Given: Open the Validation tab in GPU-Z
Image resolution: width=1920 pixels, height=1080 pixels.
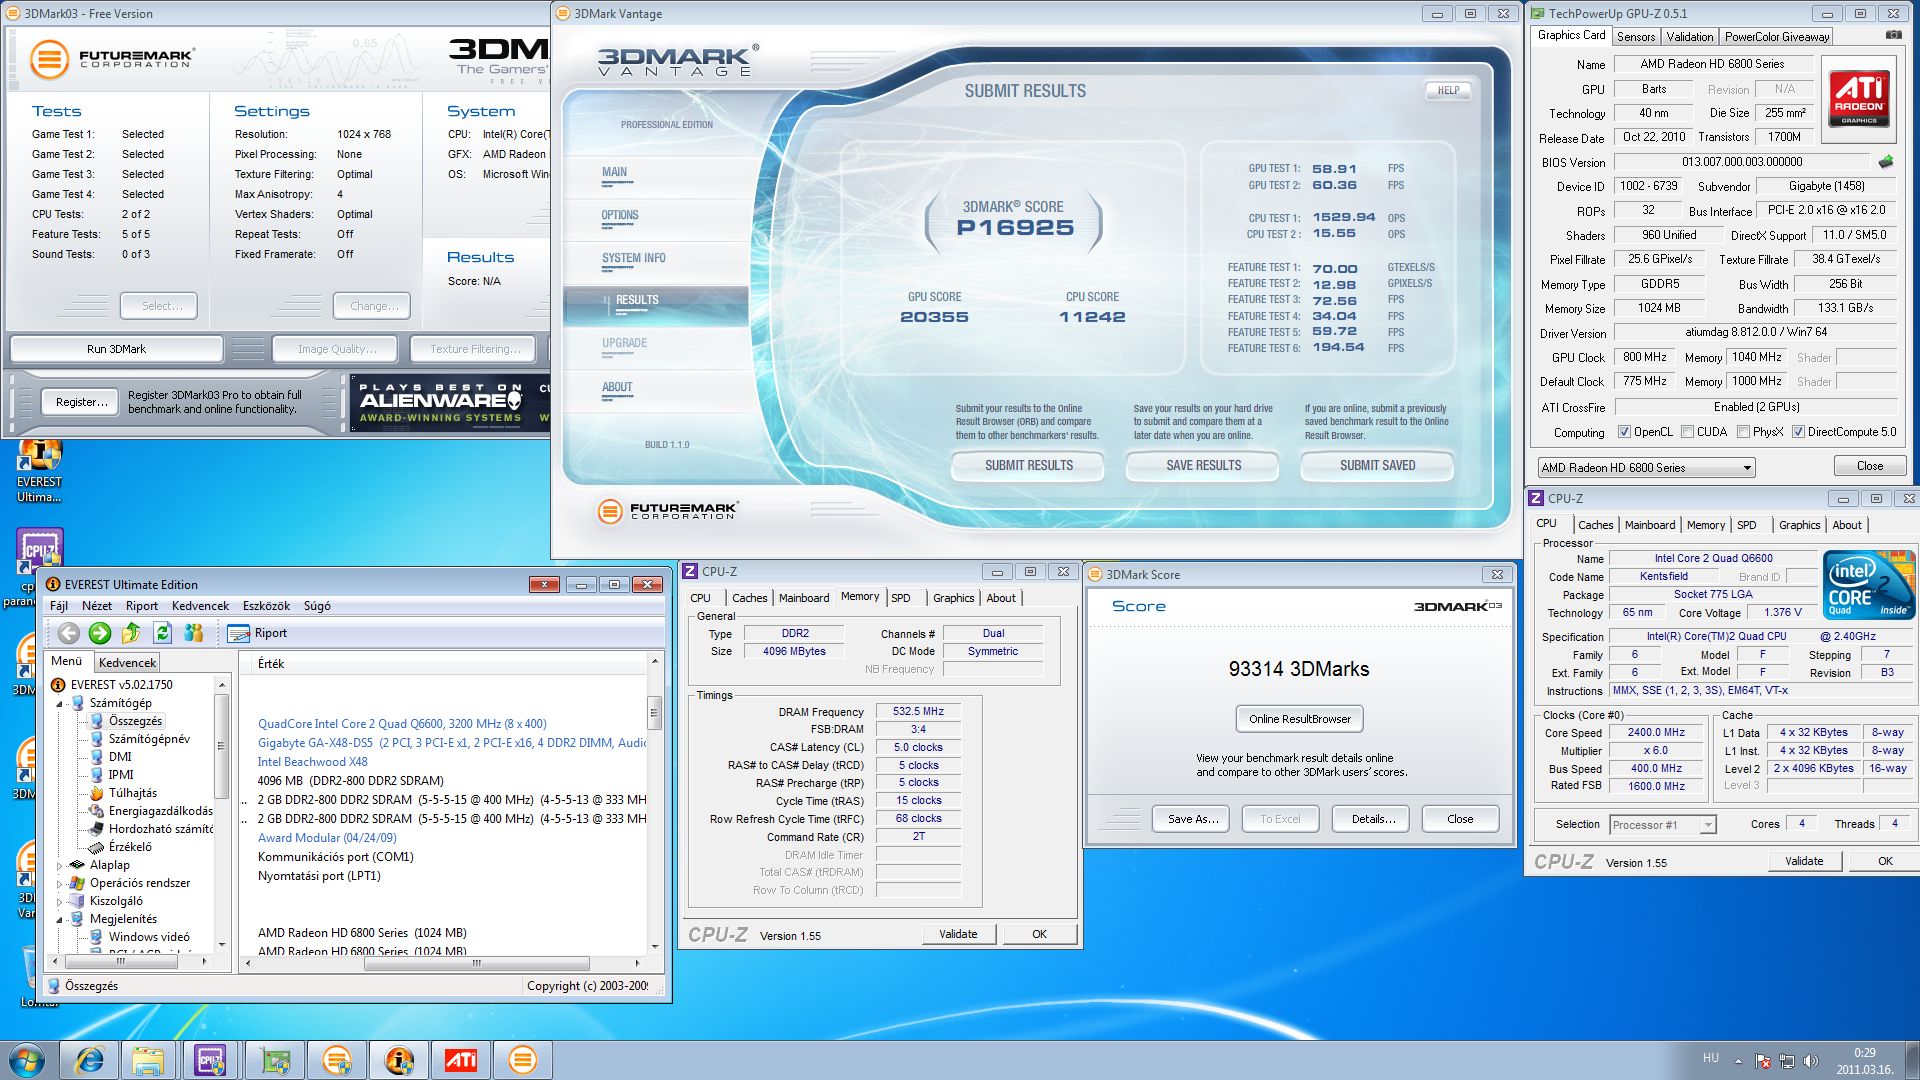Looking at the screenshot, I should pos(1690,36).
